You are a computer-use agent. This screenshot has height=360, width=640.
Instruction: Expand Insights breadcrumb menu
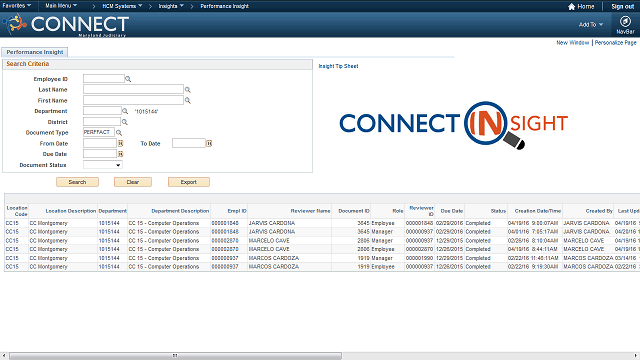[x=171, y=6]
